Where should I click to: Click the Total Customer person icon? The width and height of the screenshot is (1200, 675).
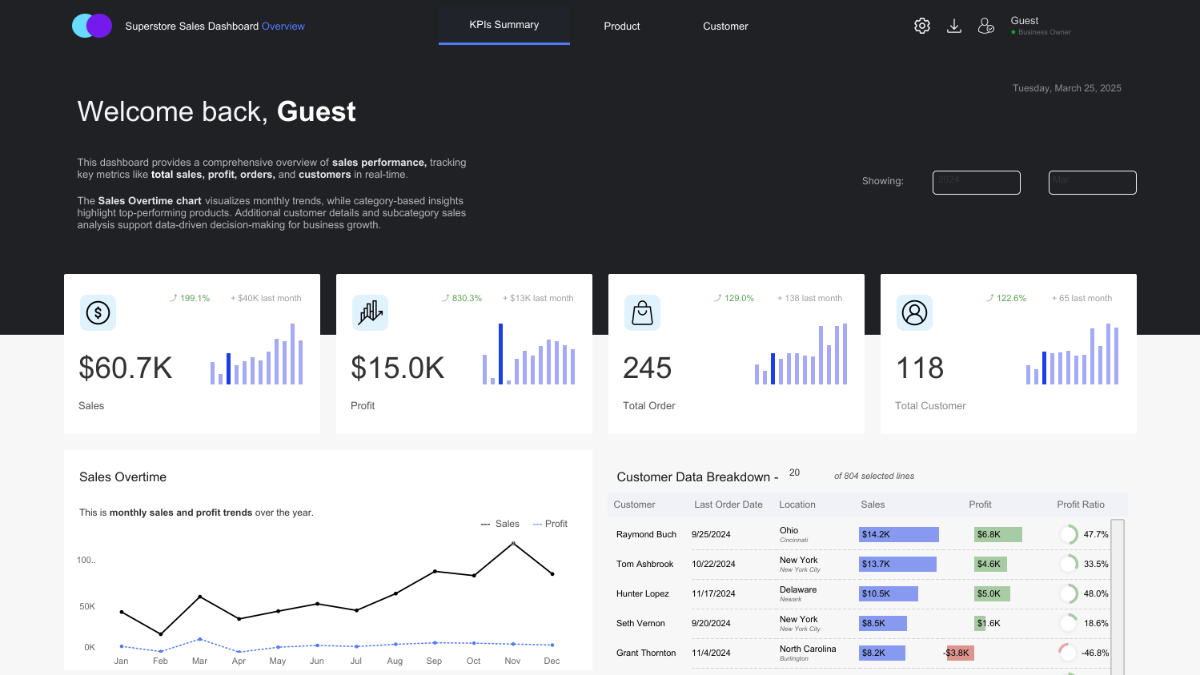pos(914,313)
